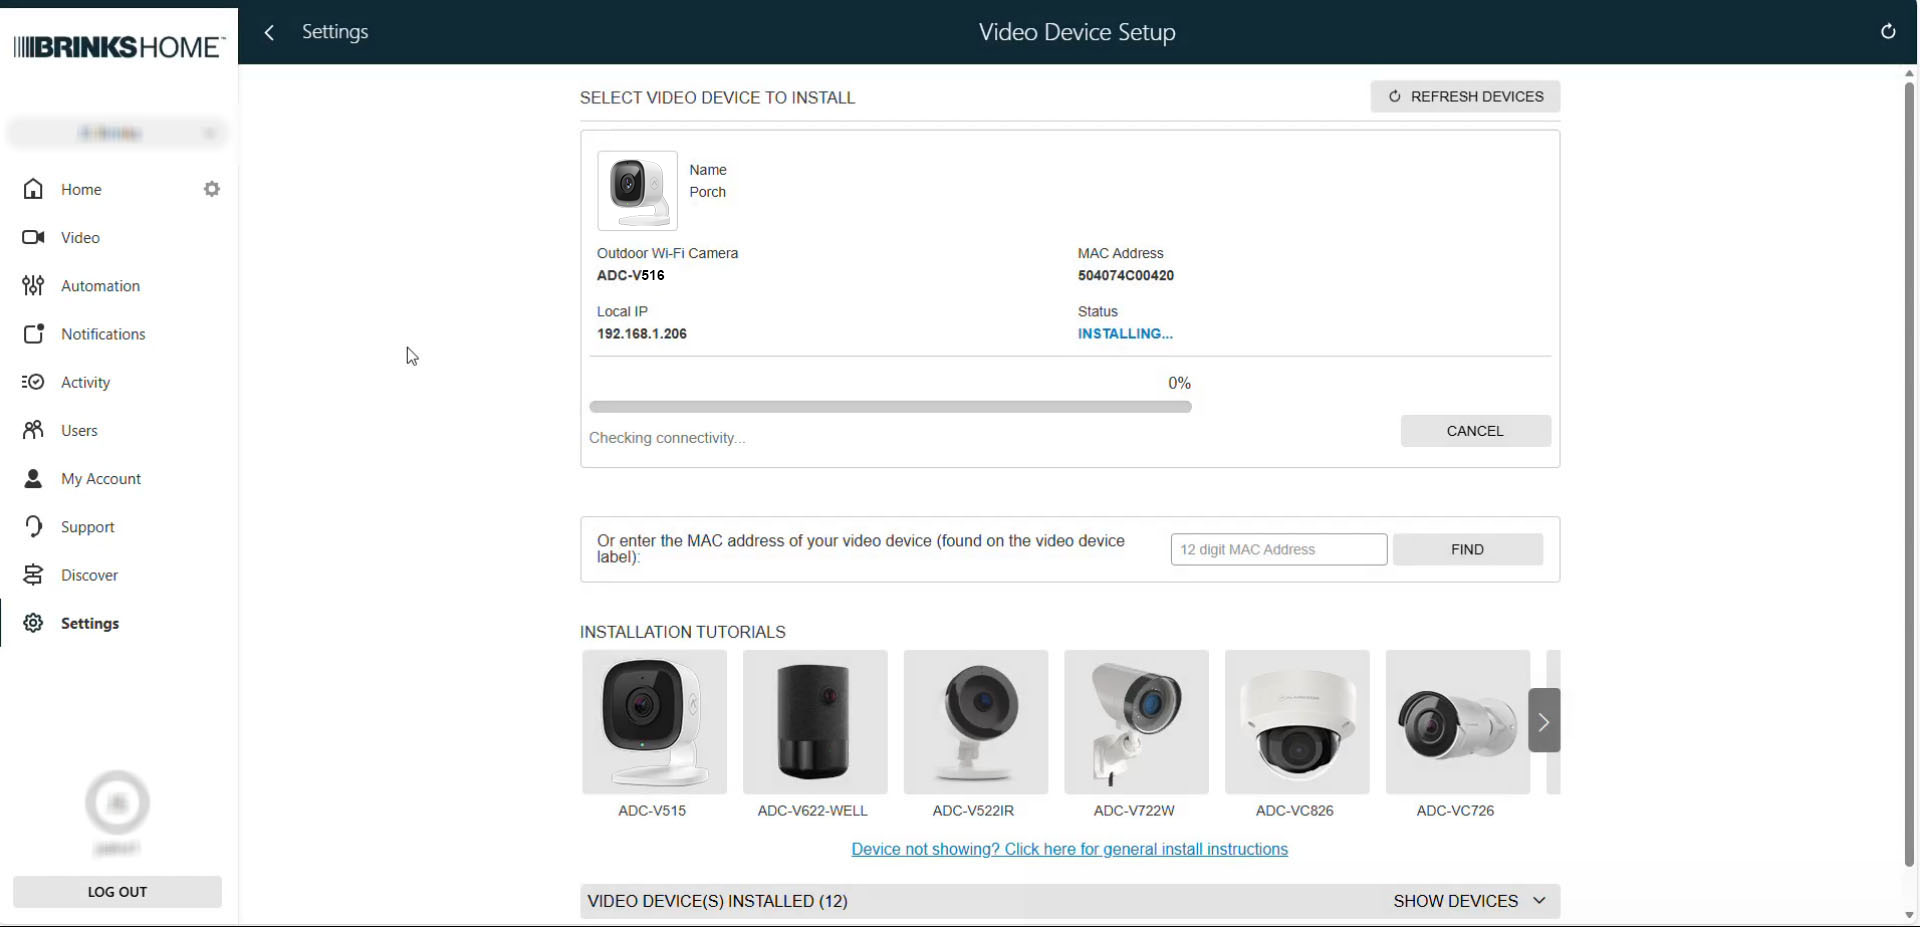Screen dimensions: 1920x927
Task: Click the Activity sidebar icon
Action: [33, 382]
